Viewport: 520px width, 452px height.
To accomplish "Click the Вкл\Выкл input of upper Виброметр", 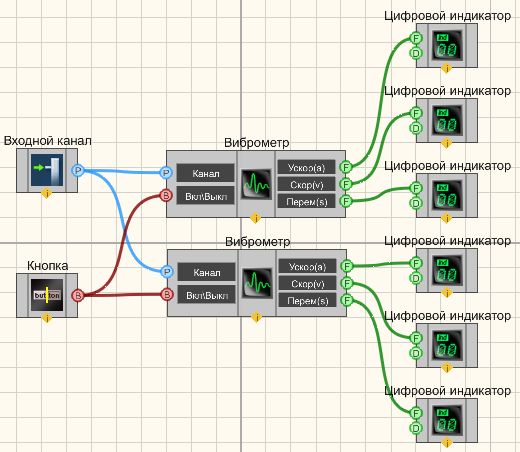I will coord(206,196).
